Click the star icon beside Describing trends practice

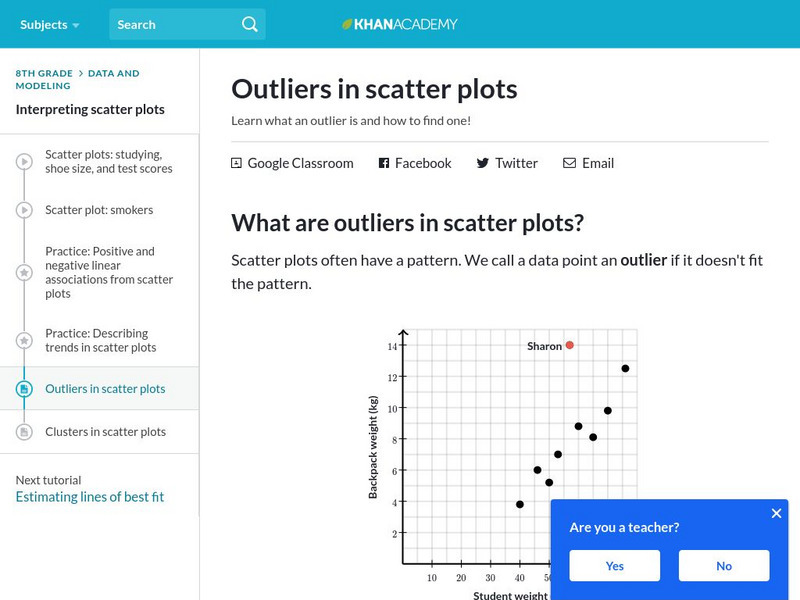(x=24, y=341)
